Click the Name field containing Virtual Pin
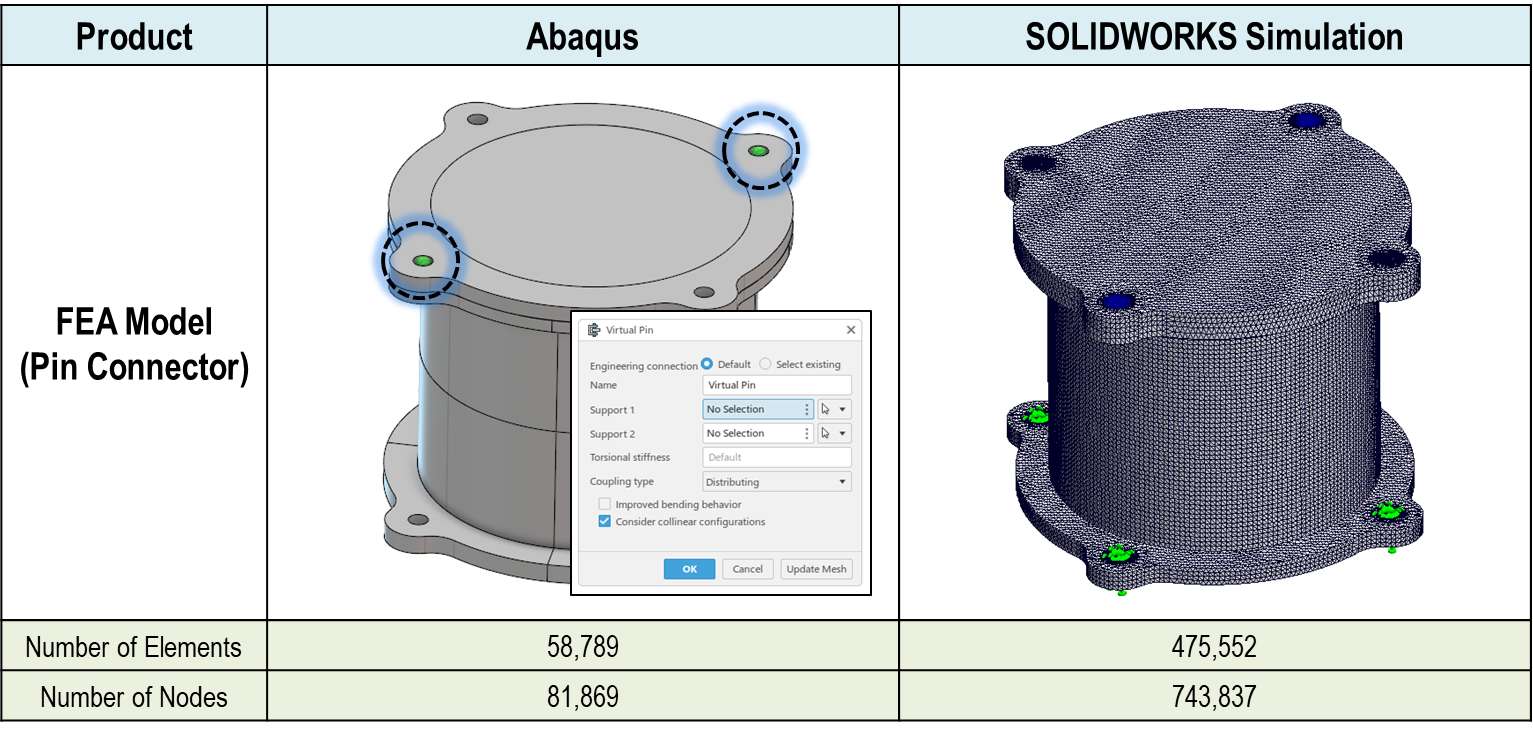This screenshot has height=731, width=1533. (777, 385)
